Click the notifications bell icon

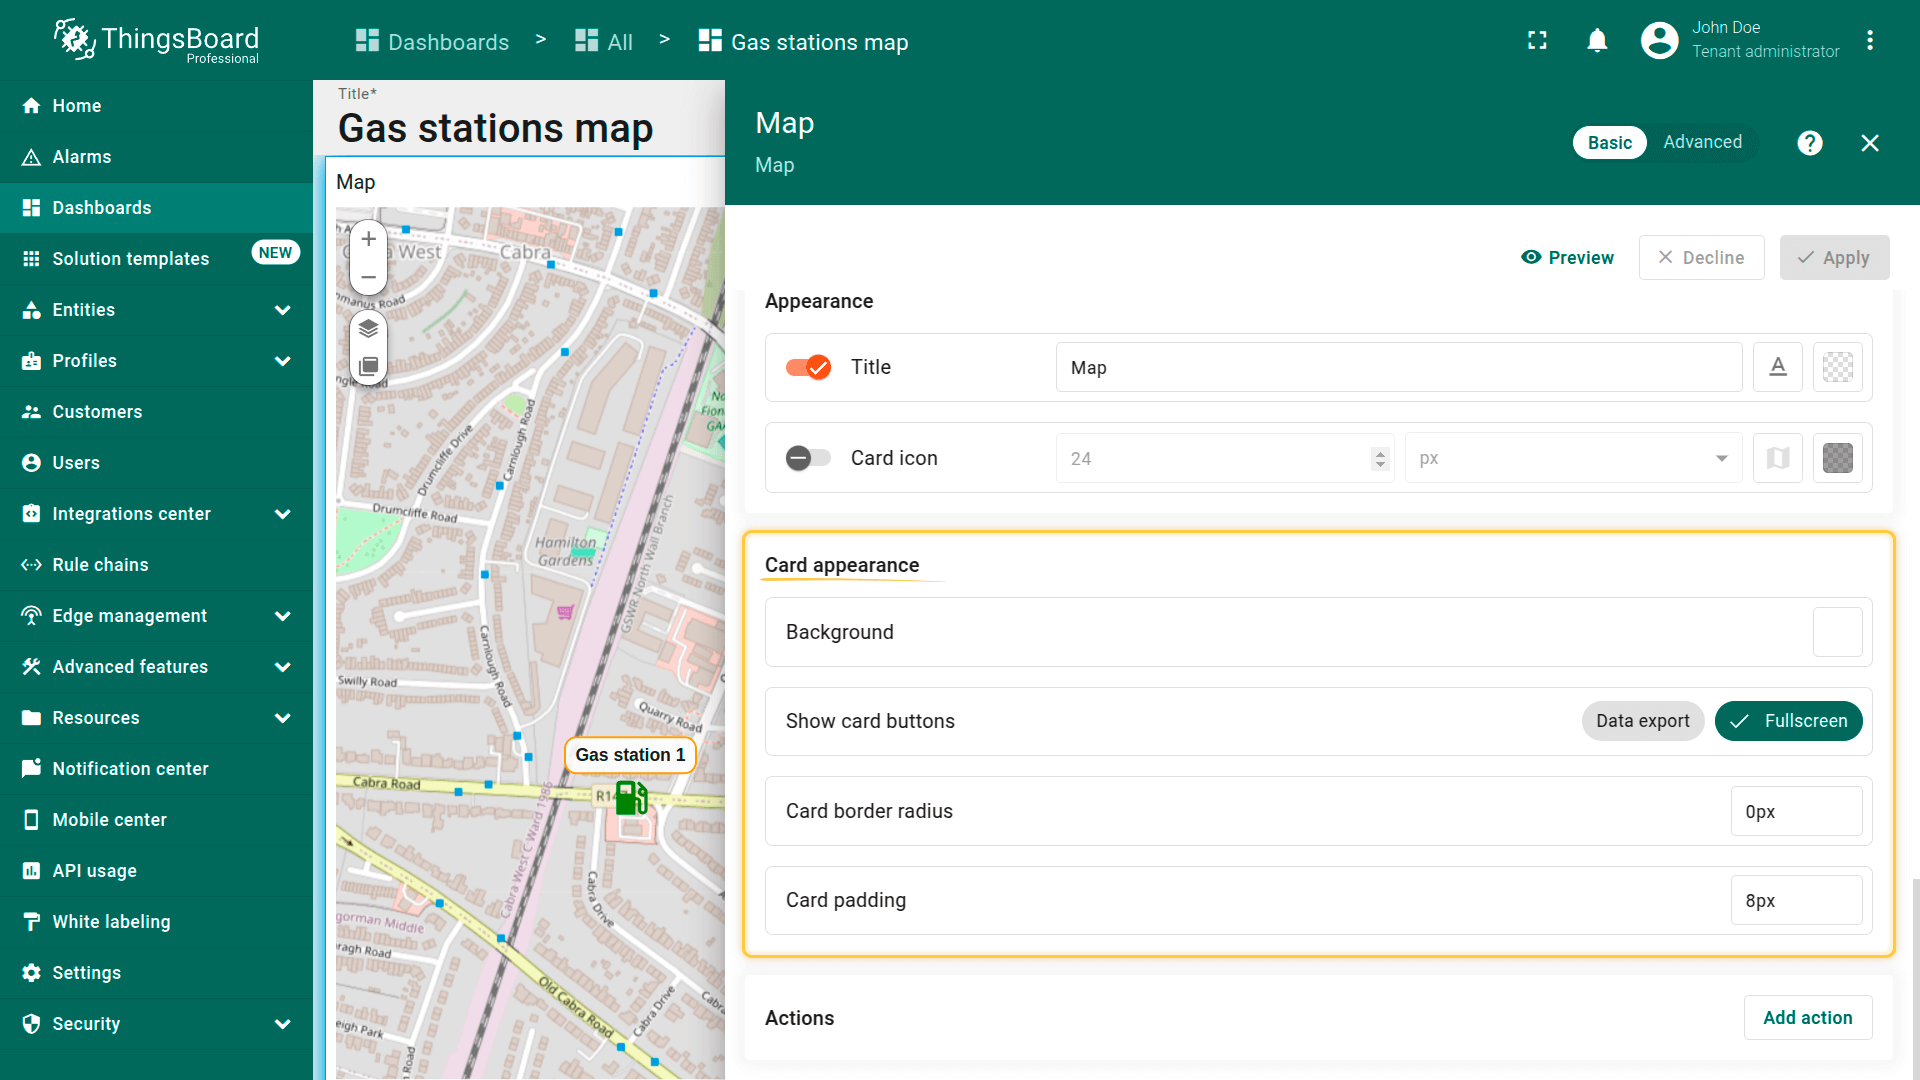click(1597, 40)
